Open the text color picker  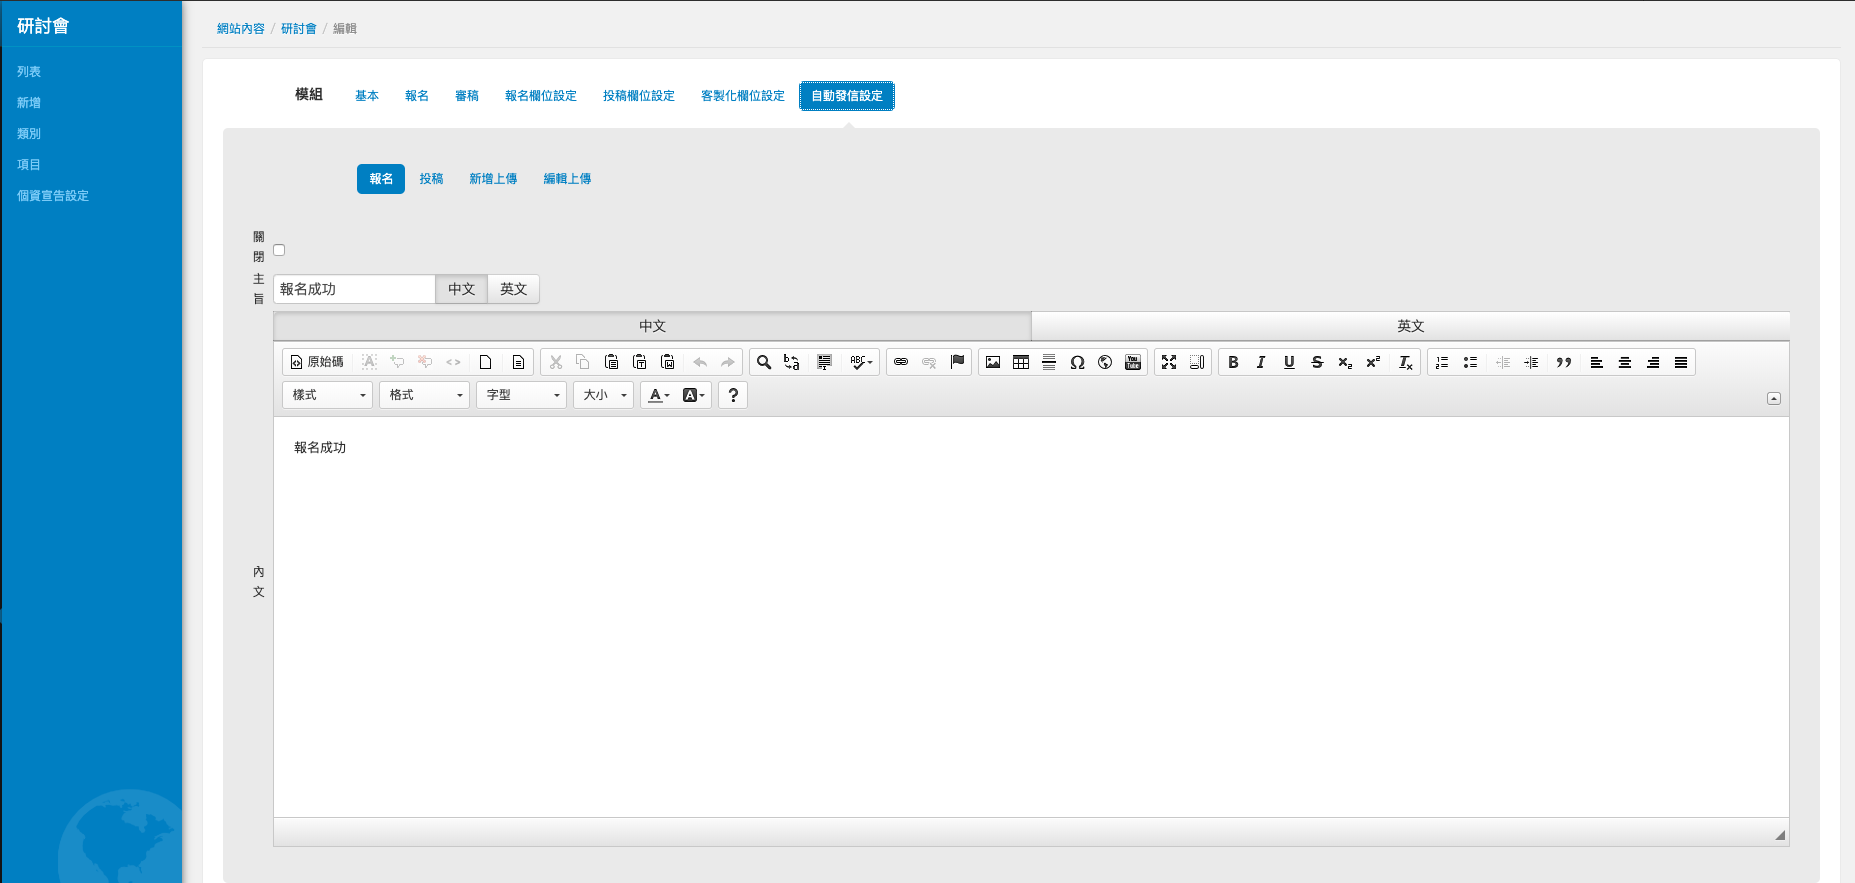click(x=658, y=395)
